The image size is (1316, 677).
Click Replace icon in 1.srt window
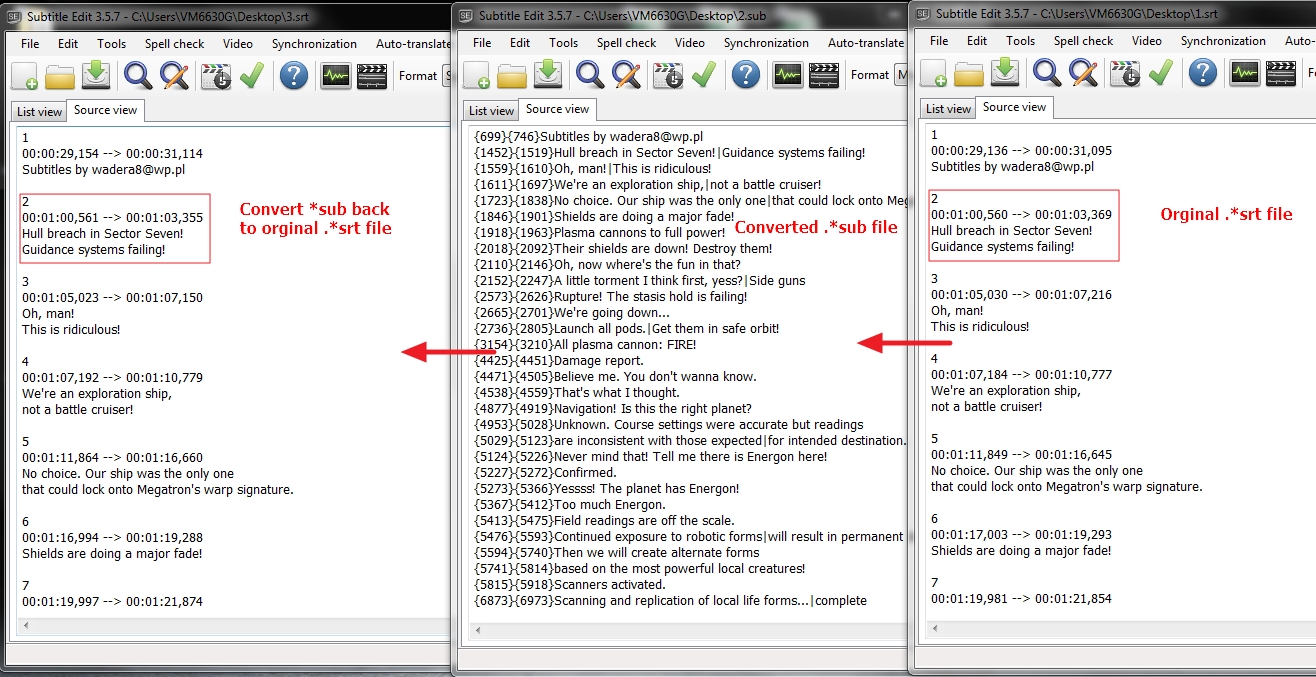[1083, 73]
